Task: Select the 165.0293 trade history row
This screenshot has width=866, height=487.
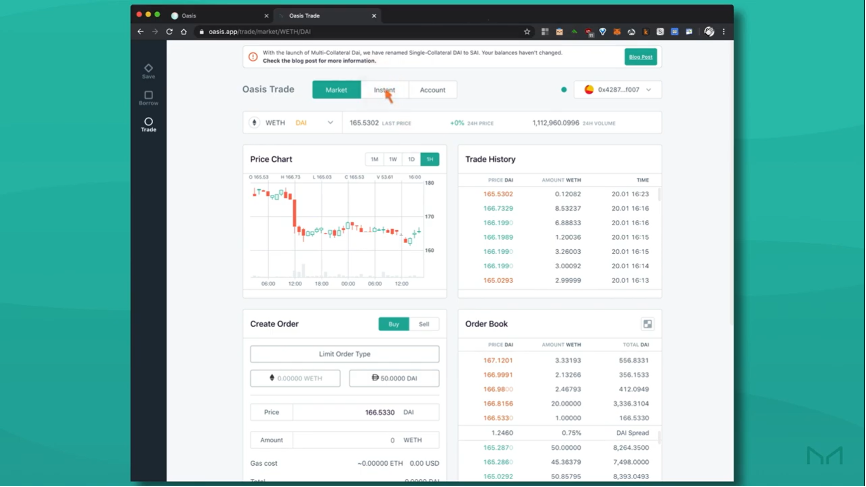Action: point(558,280)
